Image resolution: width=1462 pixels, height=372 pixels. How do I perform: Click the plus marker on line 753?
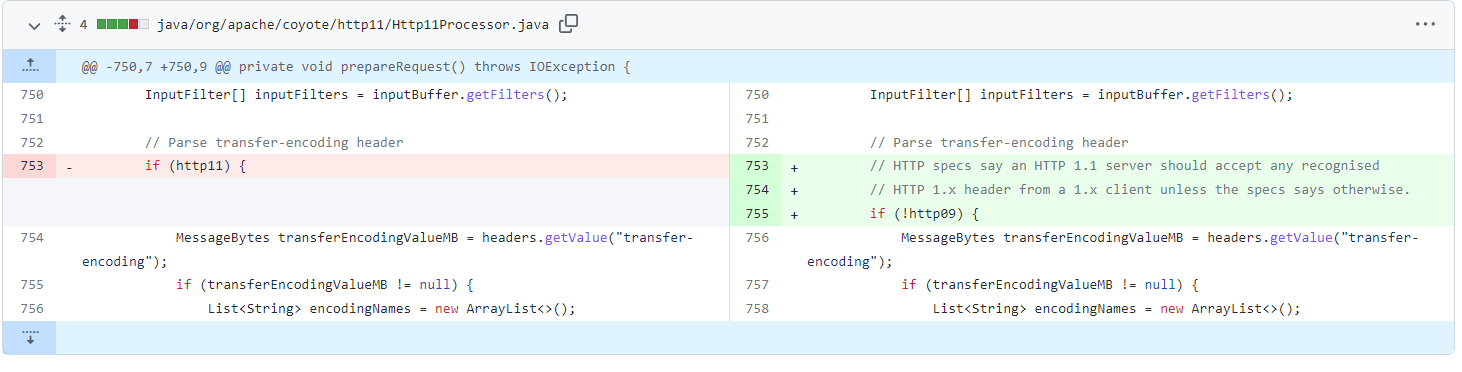(x=794, y=167)
